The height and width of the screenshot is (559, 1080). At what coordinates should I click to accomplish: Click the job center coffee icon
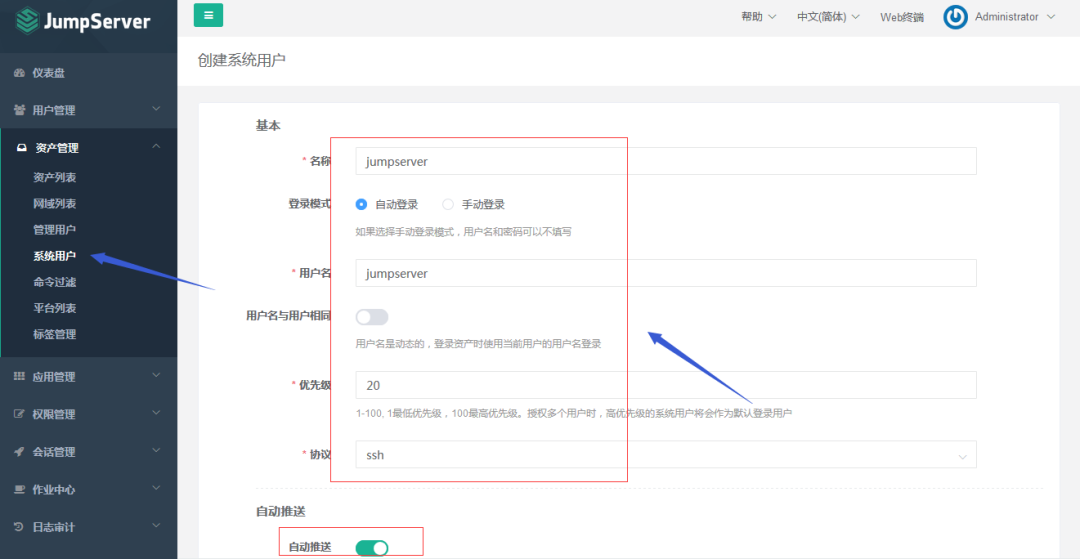[x=19, y=489]
